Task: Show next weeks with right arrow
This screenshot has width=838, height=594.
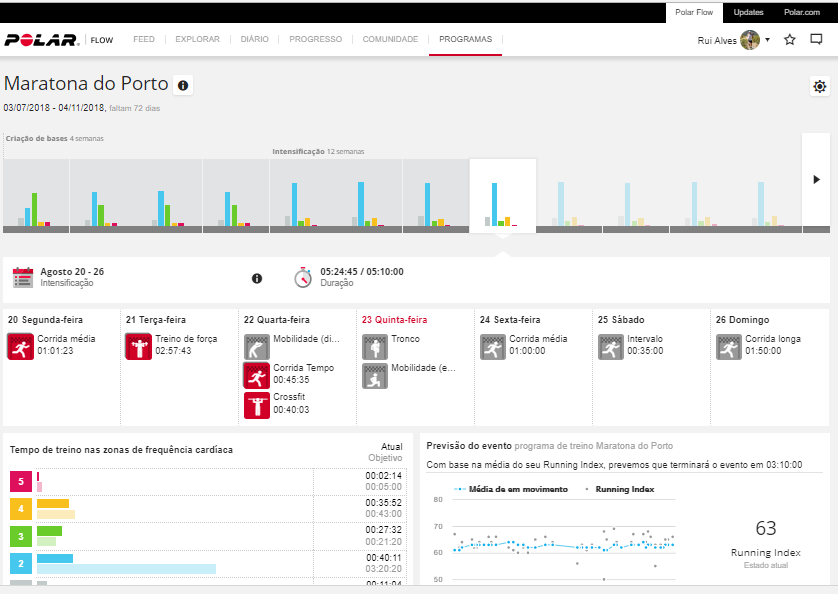Action: [816, 180]
